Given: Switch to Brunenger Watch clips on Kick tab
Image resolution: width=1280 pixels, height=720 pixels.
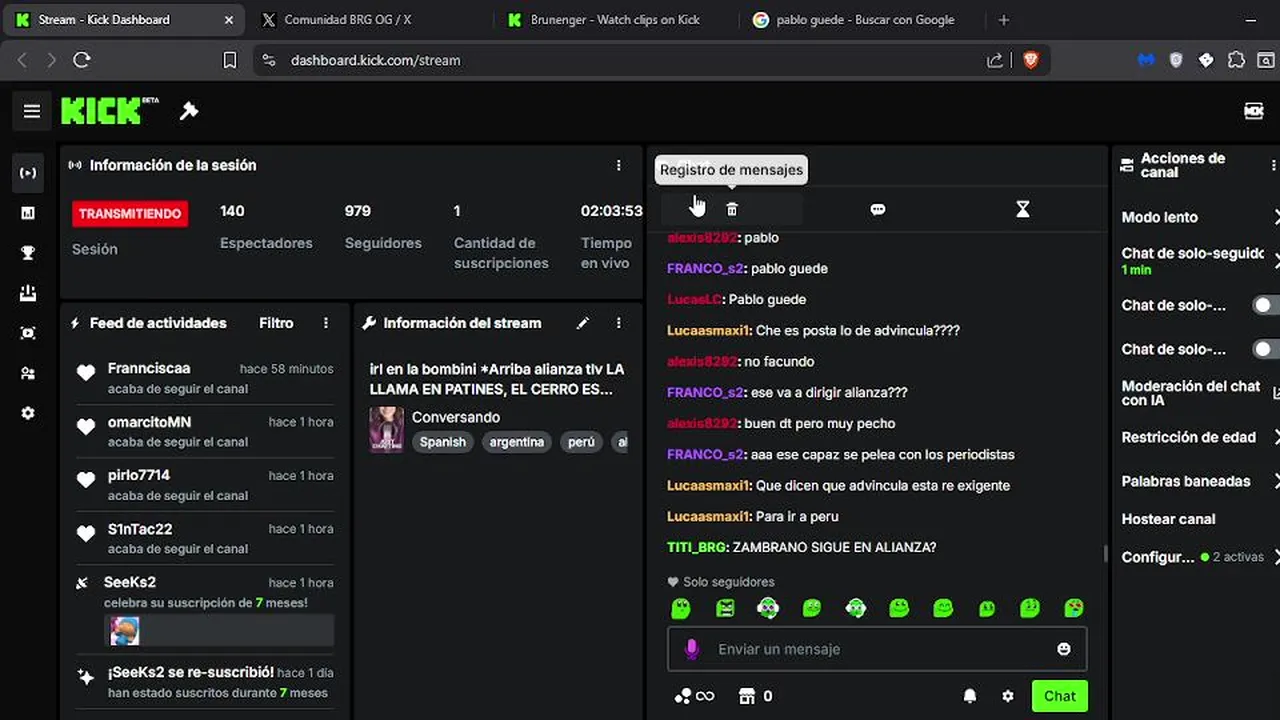Looking at the screenshot, I should click(614, 19).
